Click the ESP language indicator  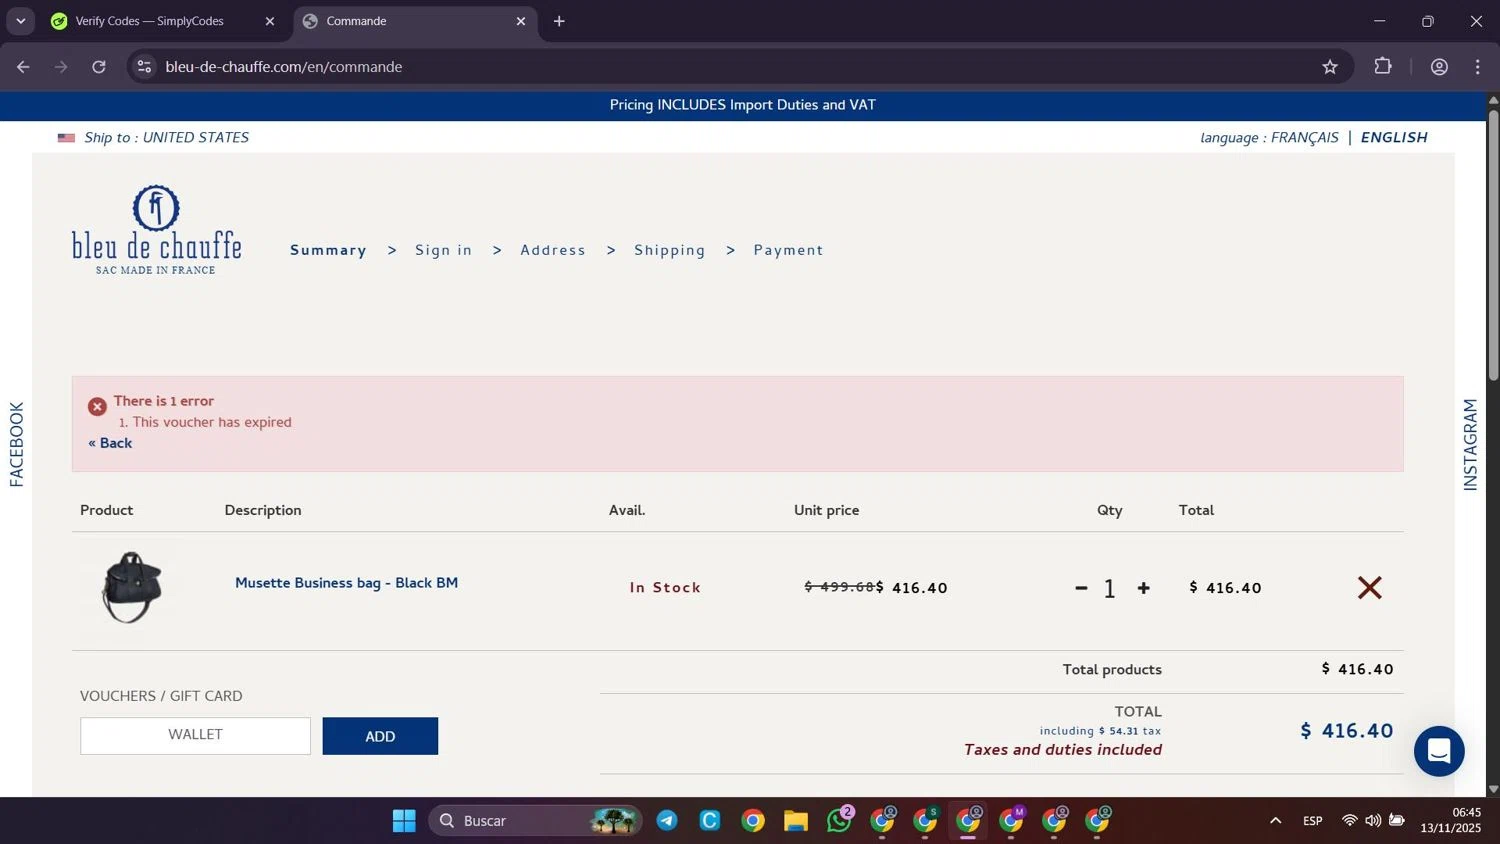1313,821
